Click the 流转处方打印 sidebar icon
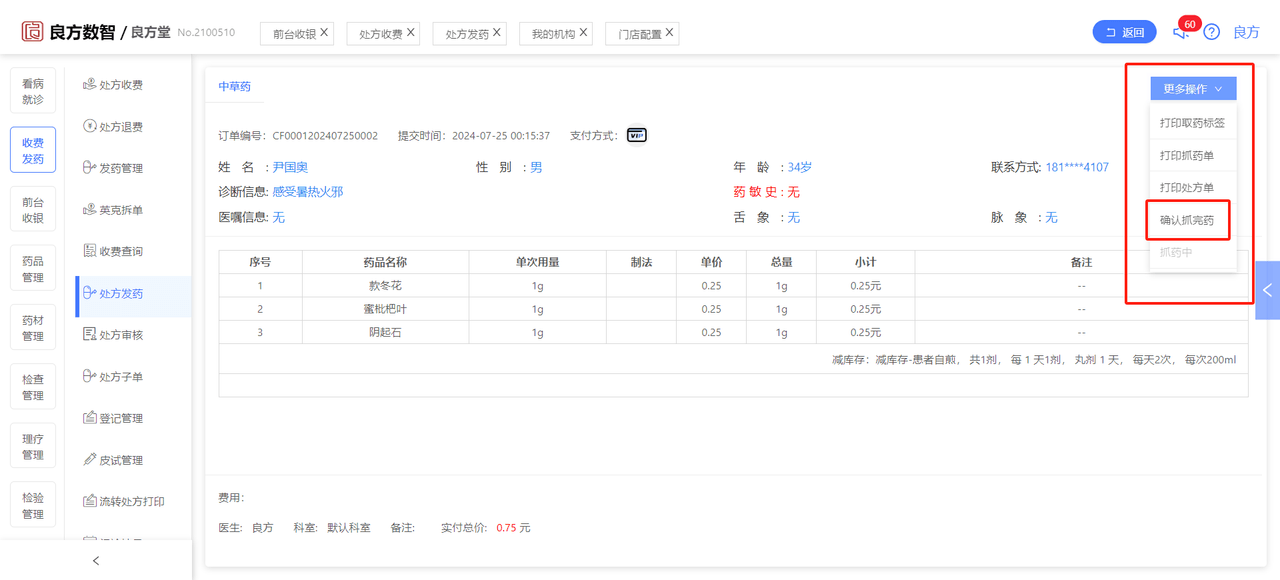The height and width of the screenshot is (580, 1280). pos(90,501)
